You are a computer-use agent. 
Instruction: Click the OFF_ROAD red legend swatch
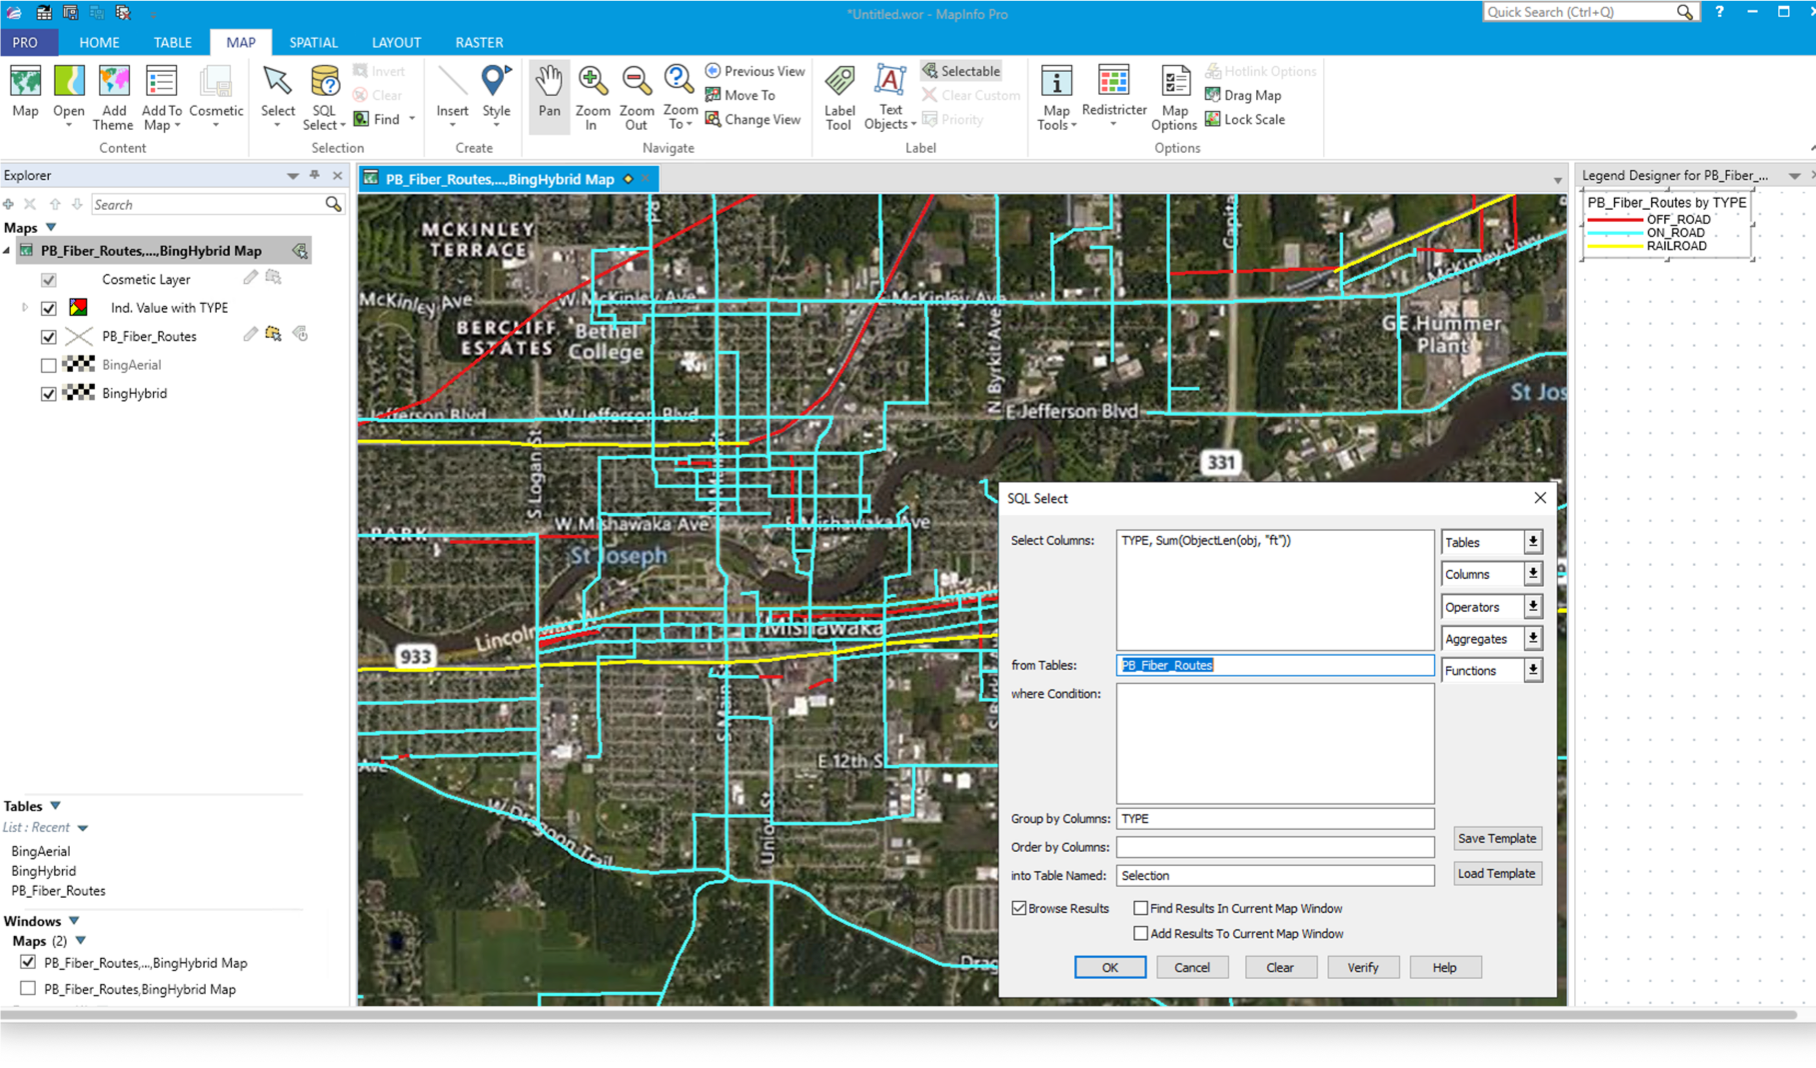point(1615,220)
